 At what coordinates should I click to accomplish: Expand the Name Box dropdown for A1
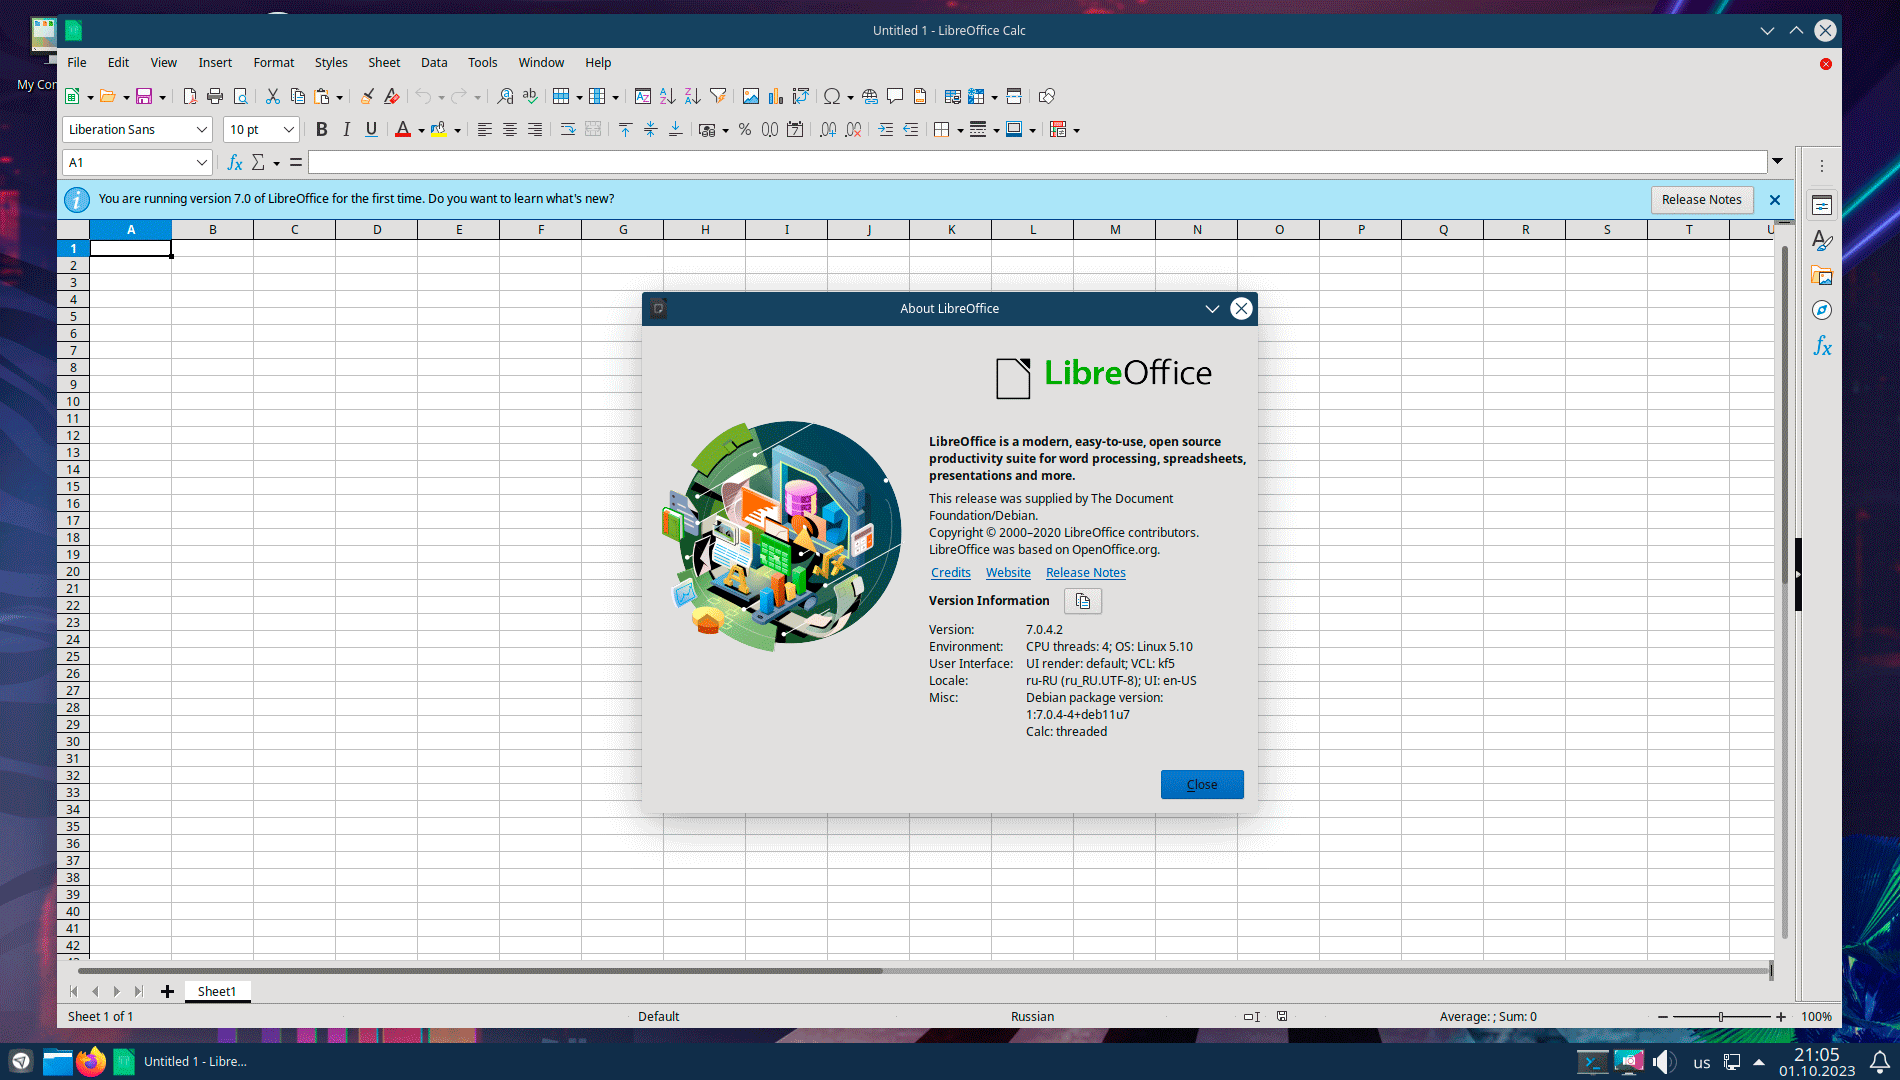(x=201, y=162)
